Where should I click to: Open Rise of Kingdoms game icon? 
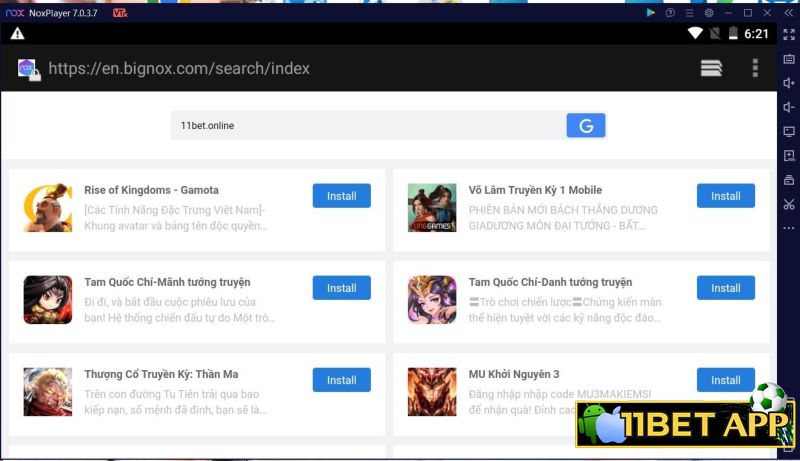click(x=48, y=208)
